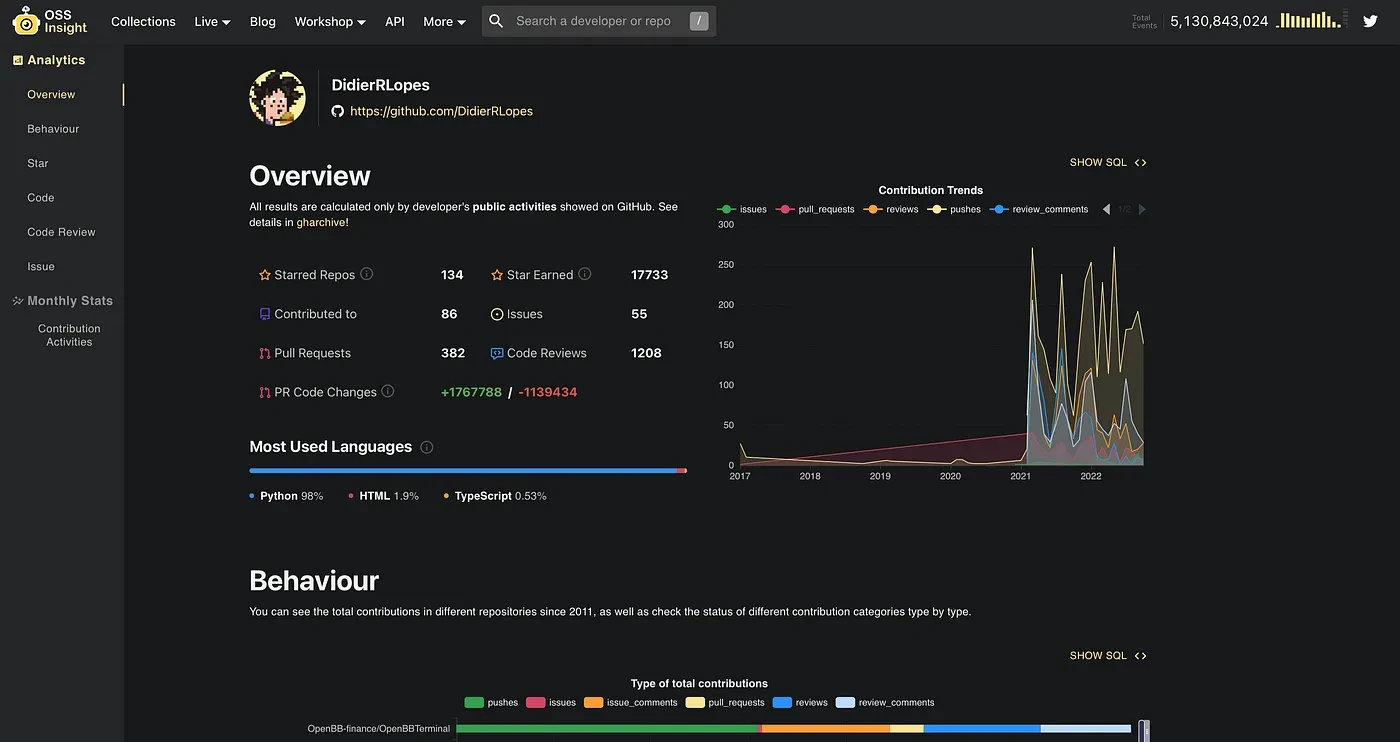Toggle the issues series in chart legend
The width and height of the screenshot is (1400, 742).
742,209
